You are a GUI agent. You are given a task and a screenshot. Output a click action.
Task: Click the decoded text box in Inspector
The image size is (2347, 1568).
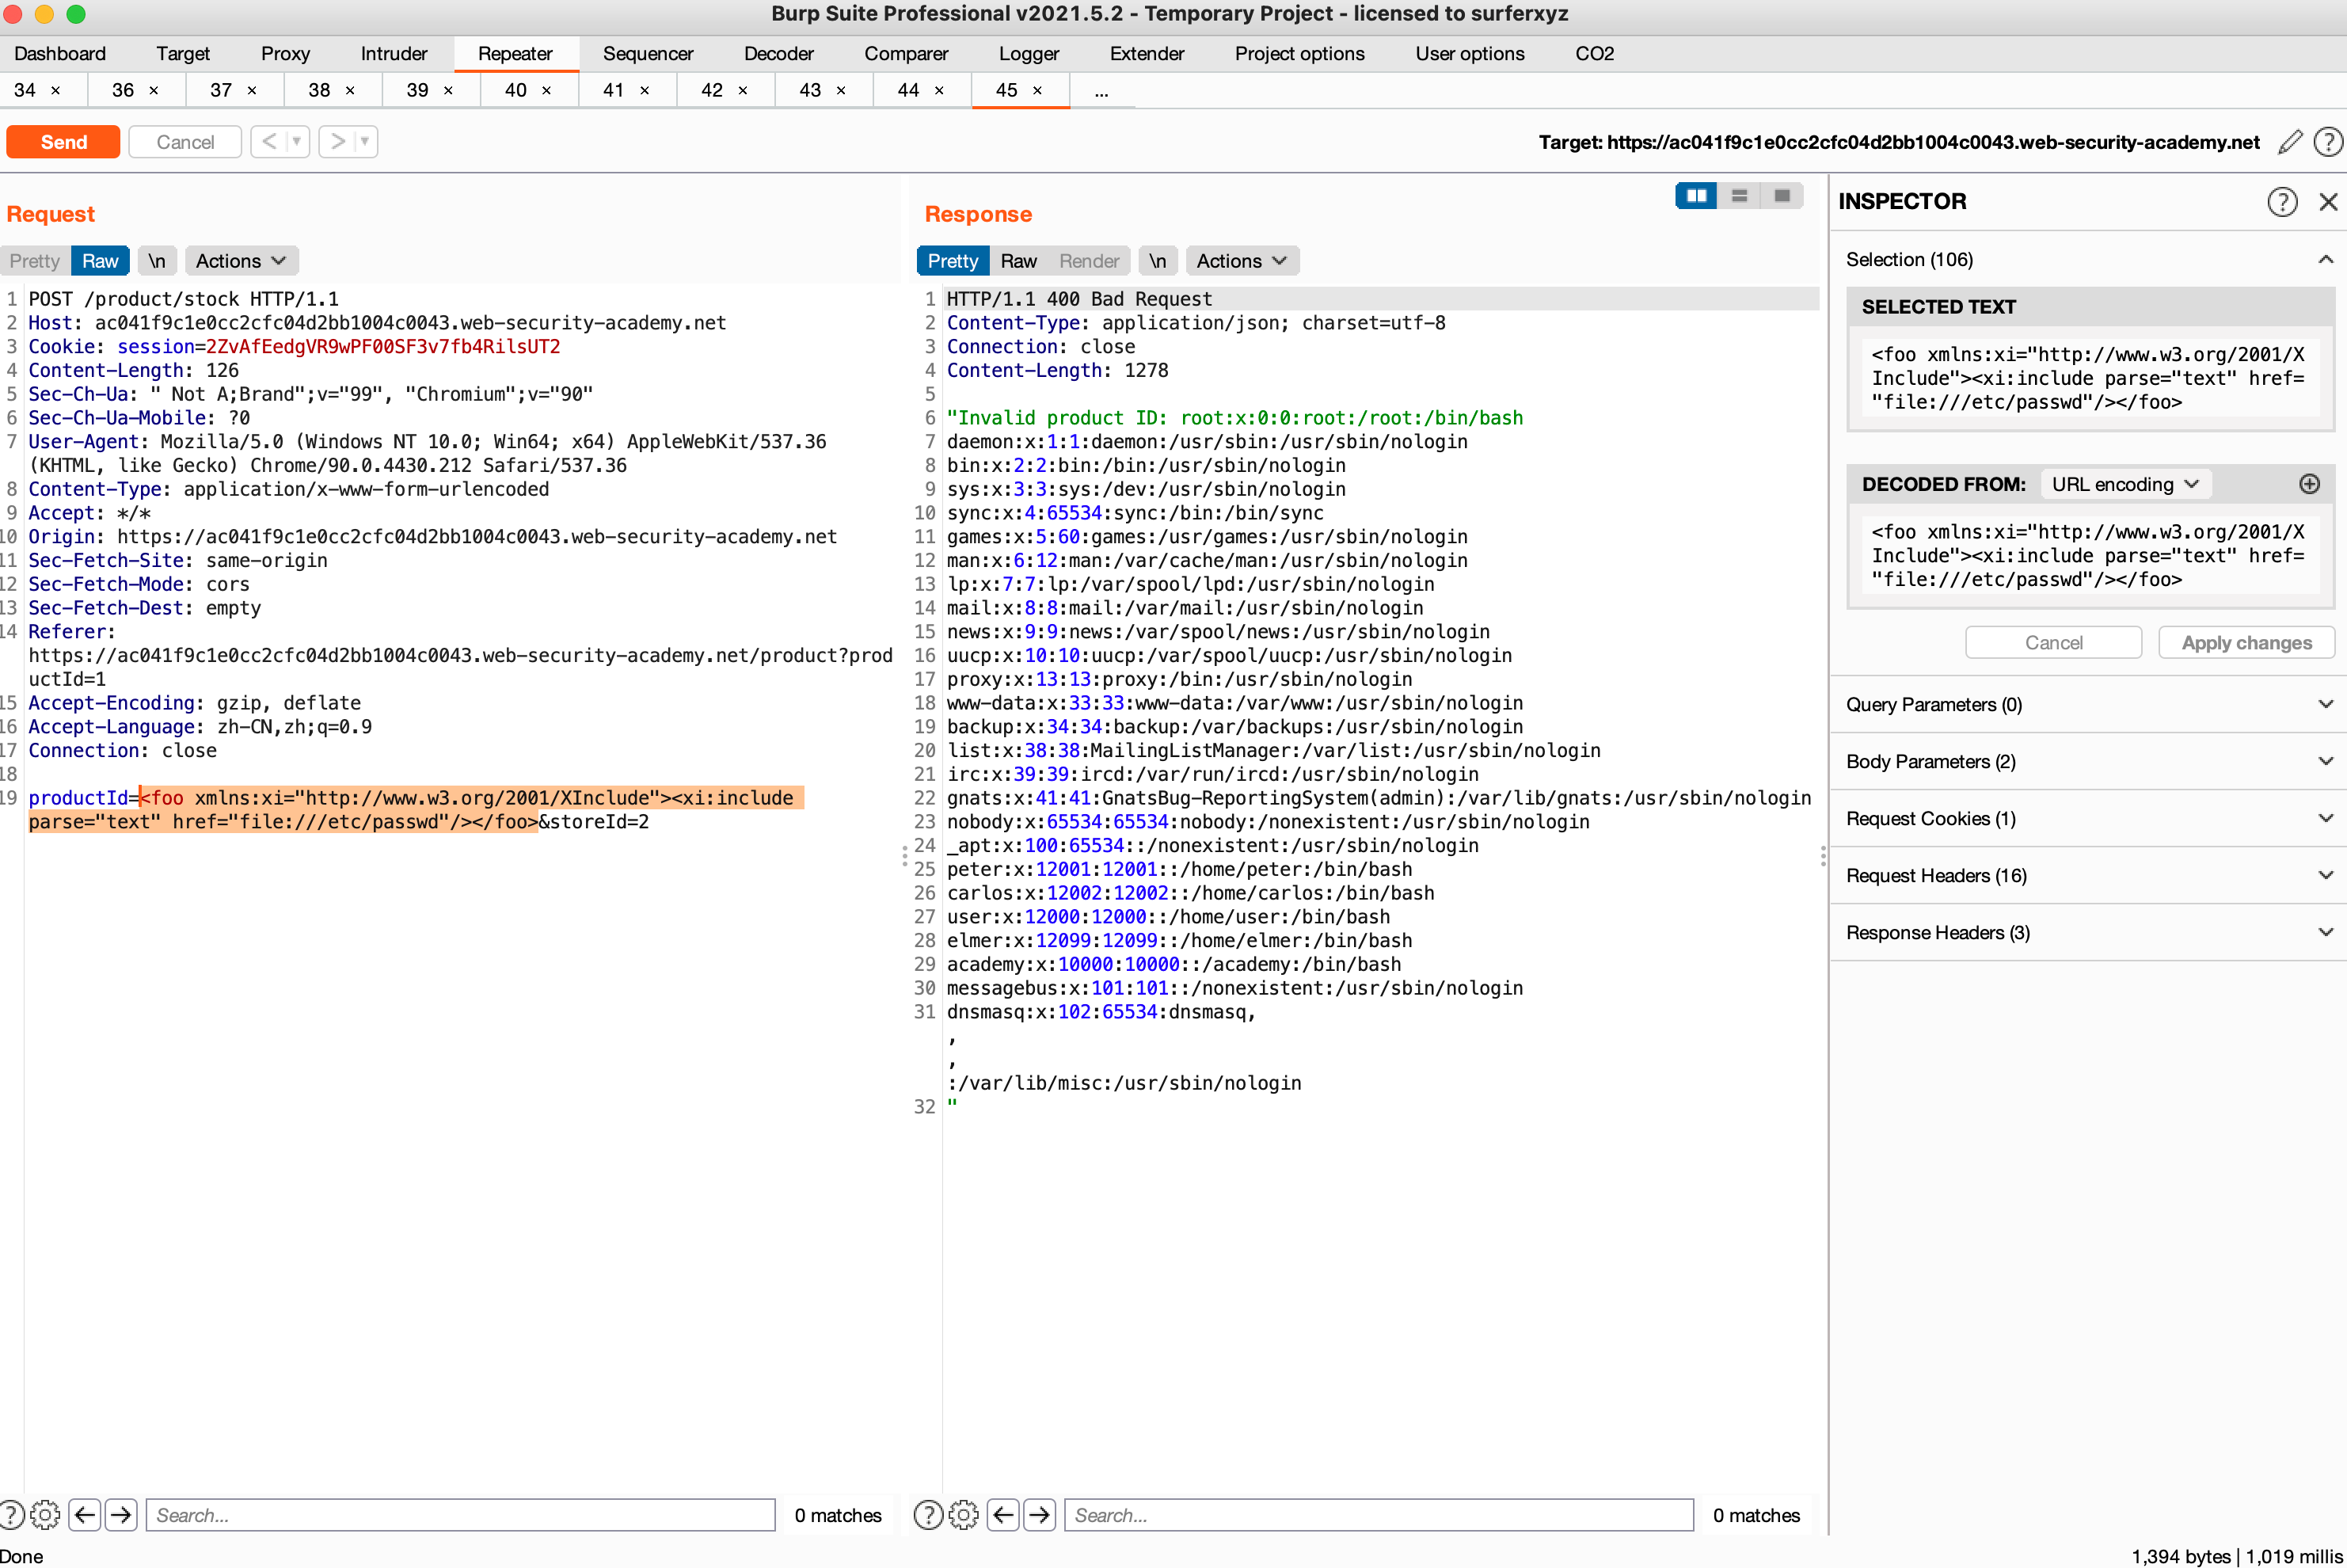tap(2089, 556)
